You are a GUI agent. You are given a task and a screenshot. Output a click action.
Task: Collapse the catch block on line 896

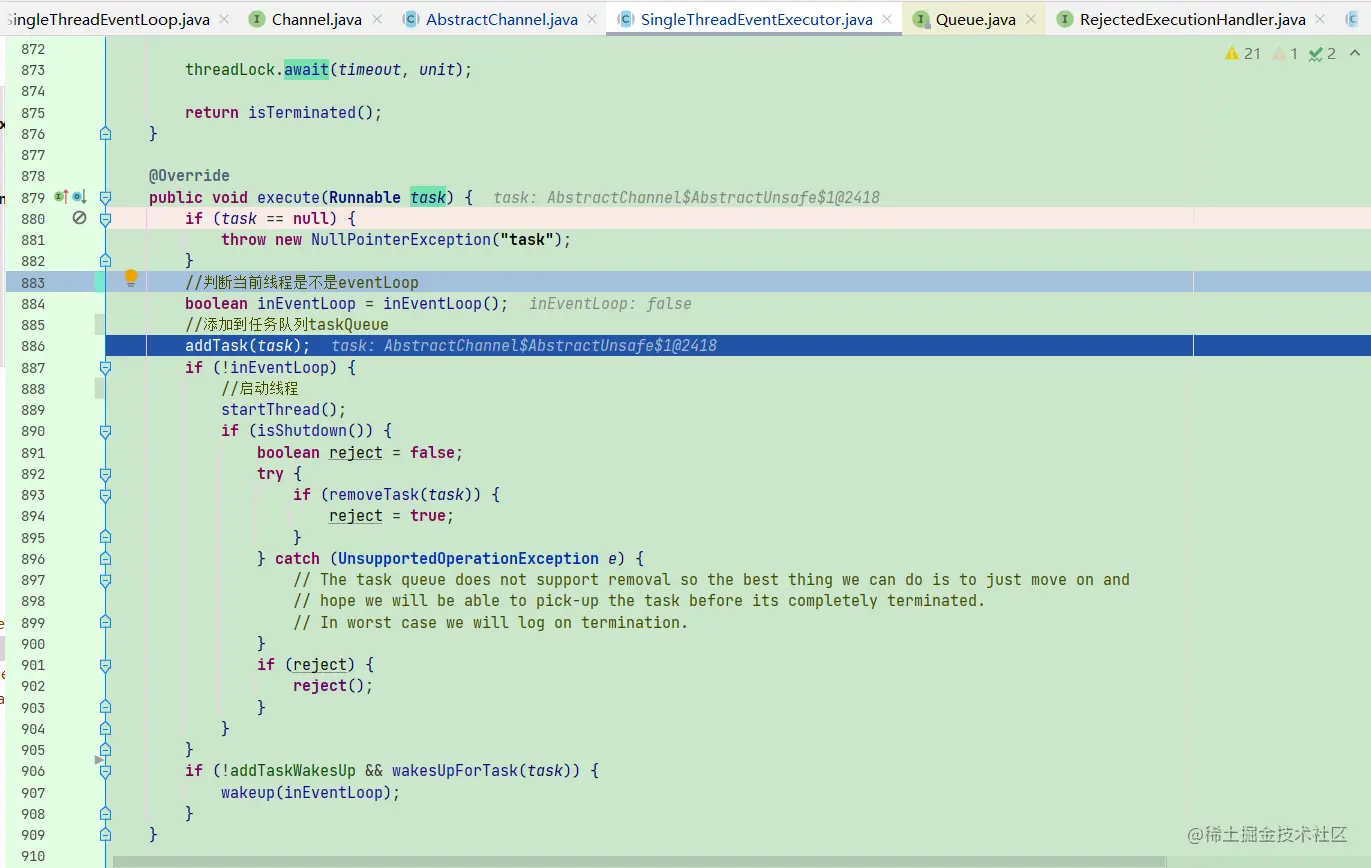[105, 559]
